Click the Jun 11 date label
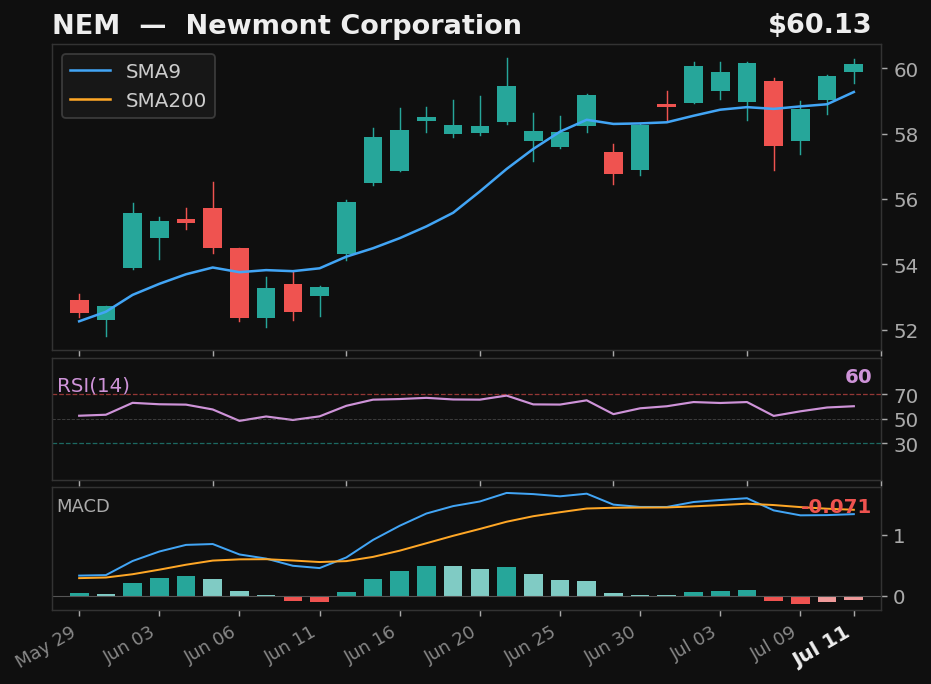The image size is (931, 684). [289, 645]
